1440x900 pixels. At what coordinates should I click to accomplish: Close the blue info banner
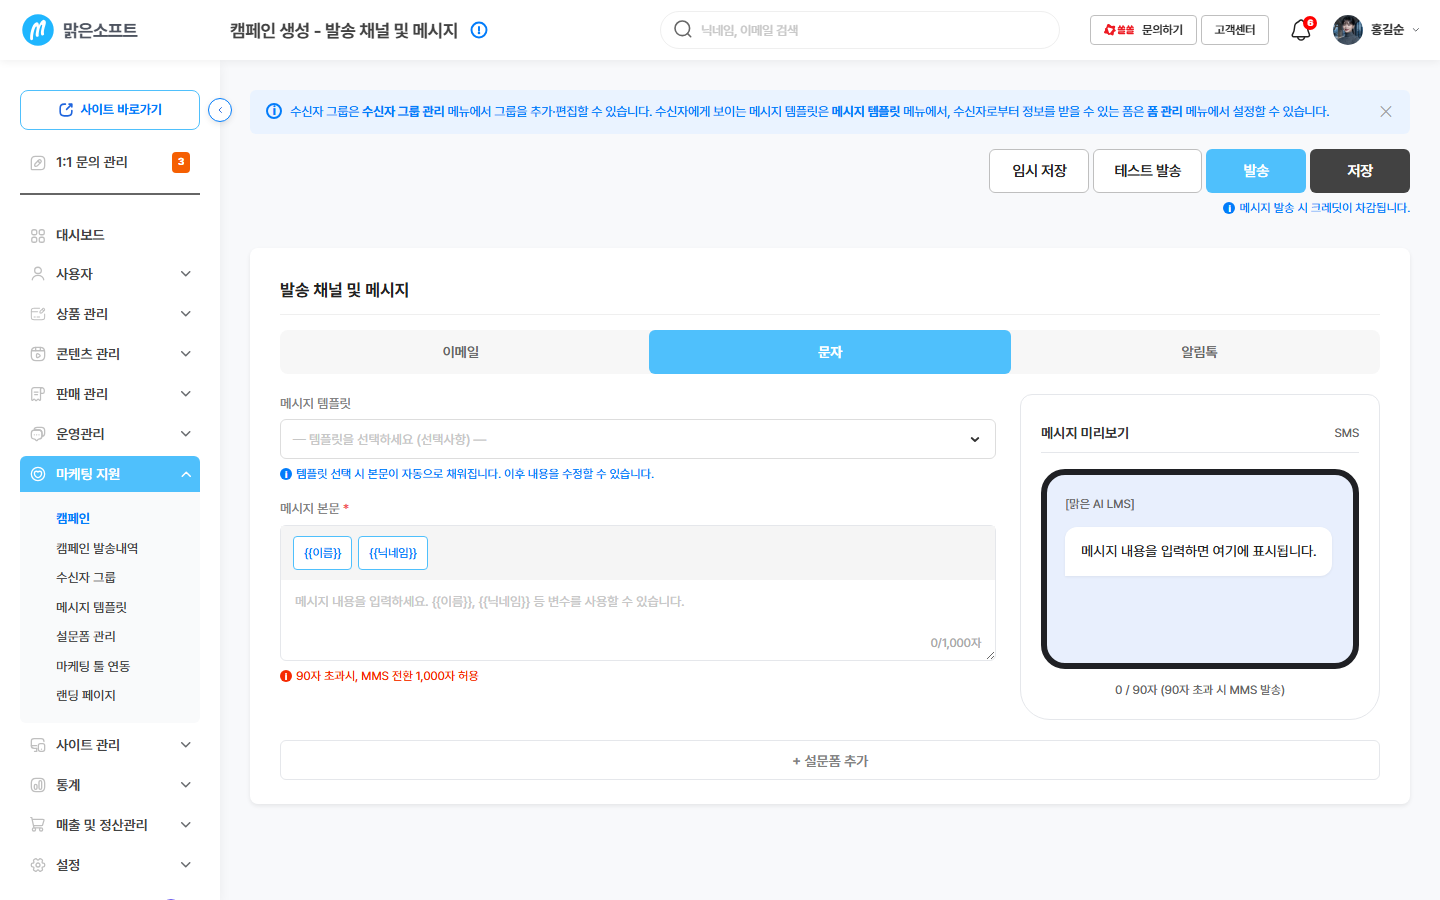pos(1386,111)
